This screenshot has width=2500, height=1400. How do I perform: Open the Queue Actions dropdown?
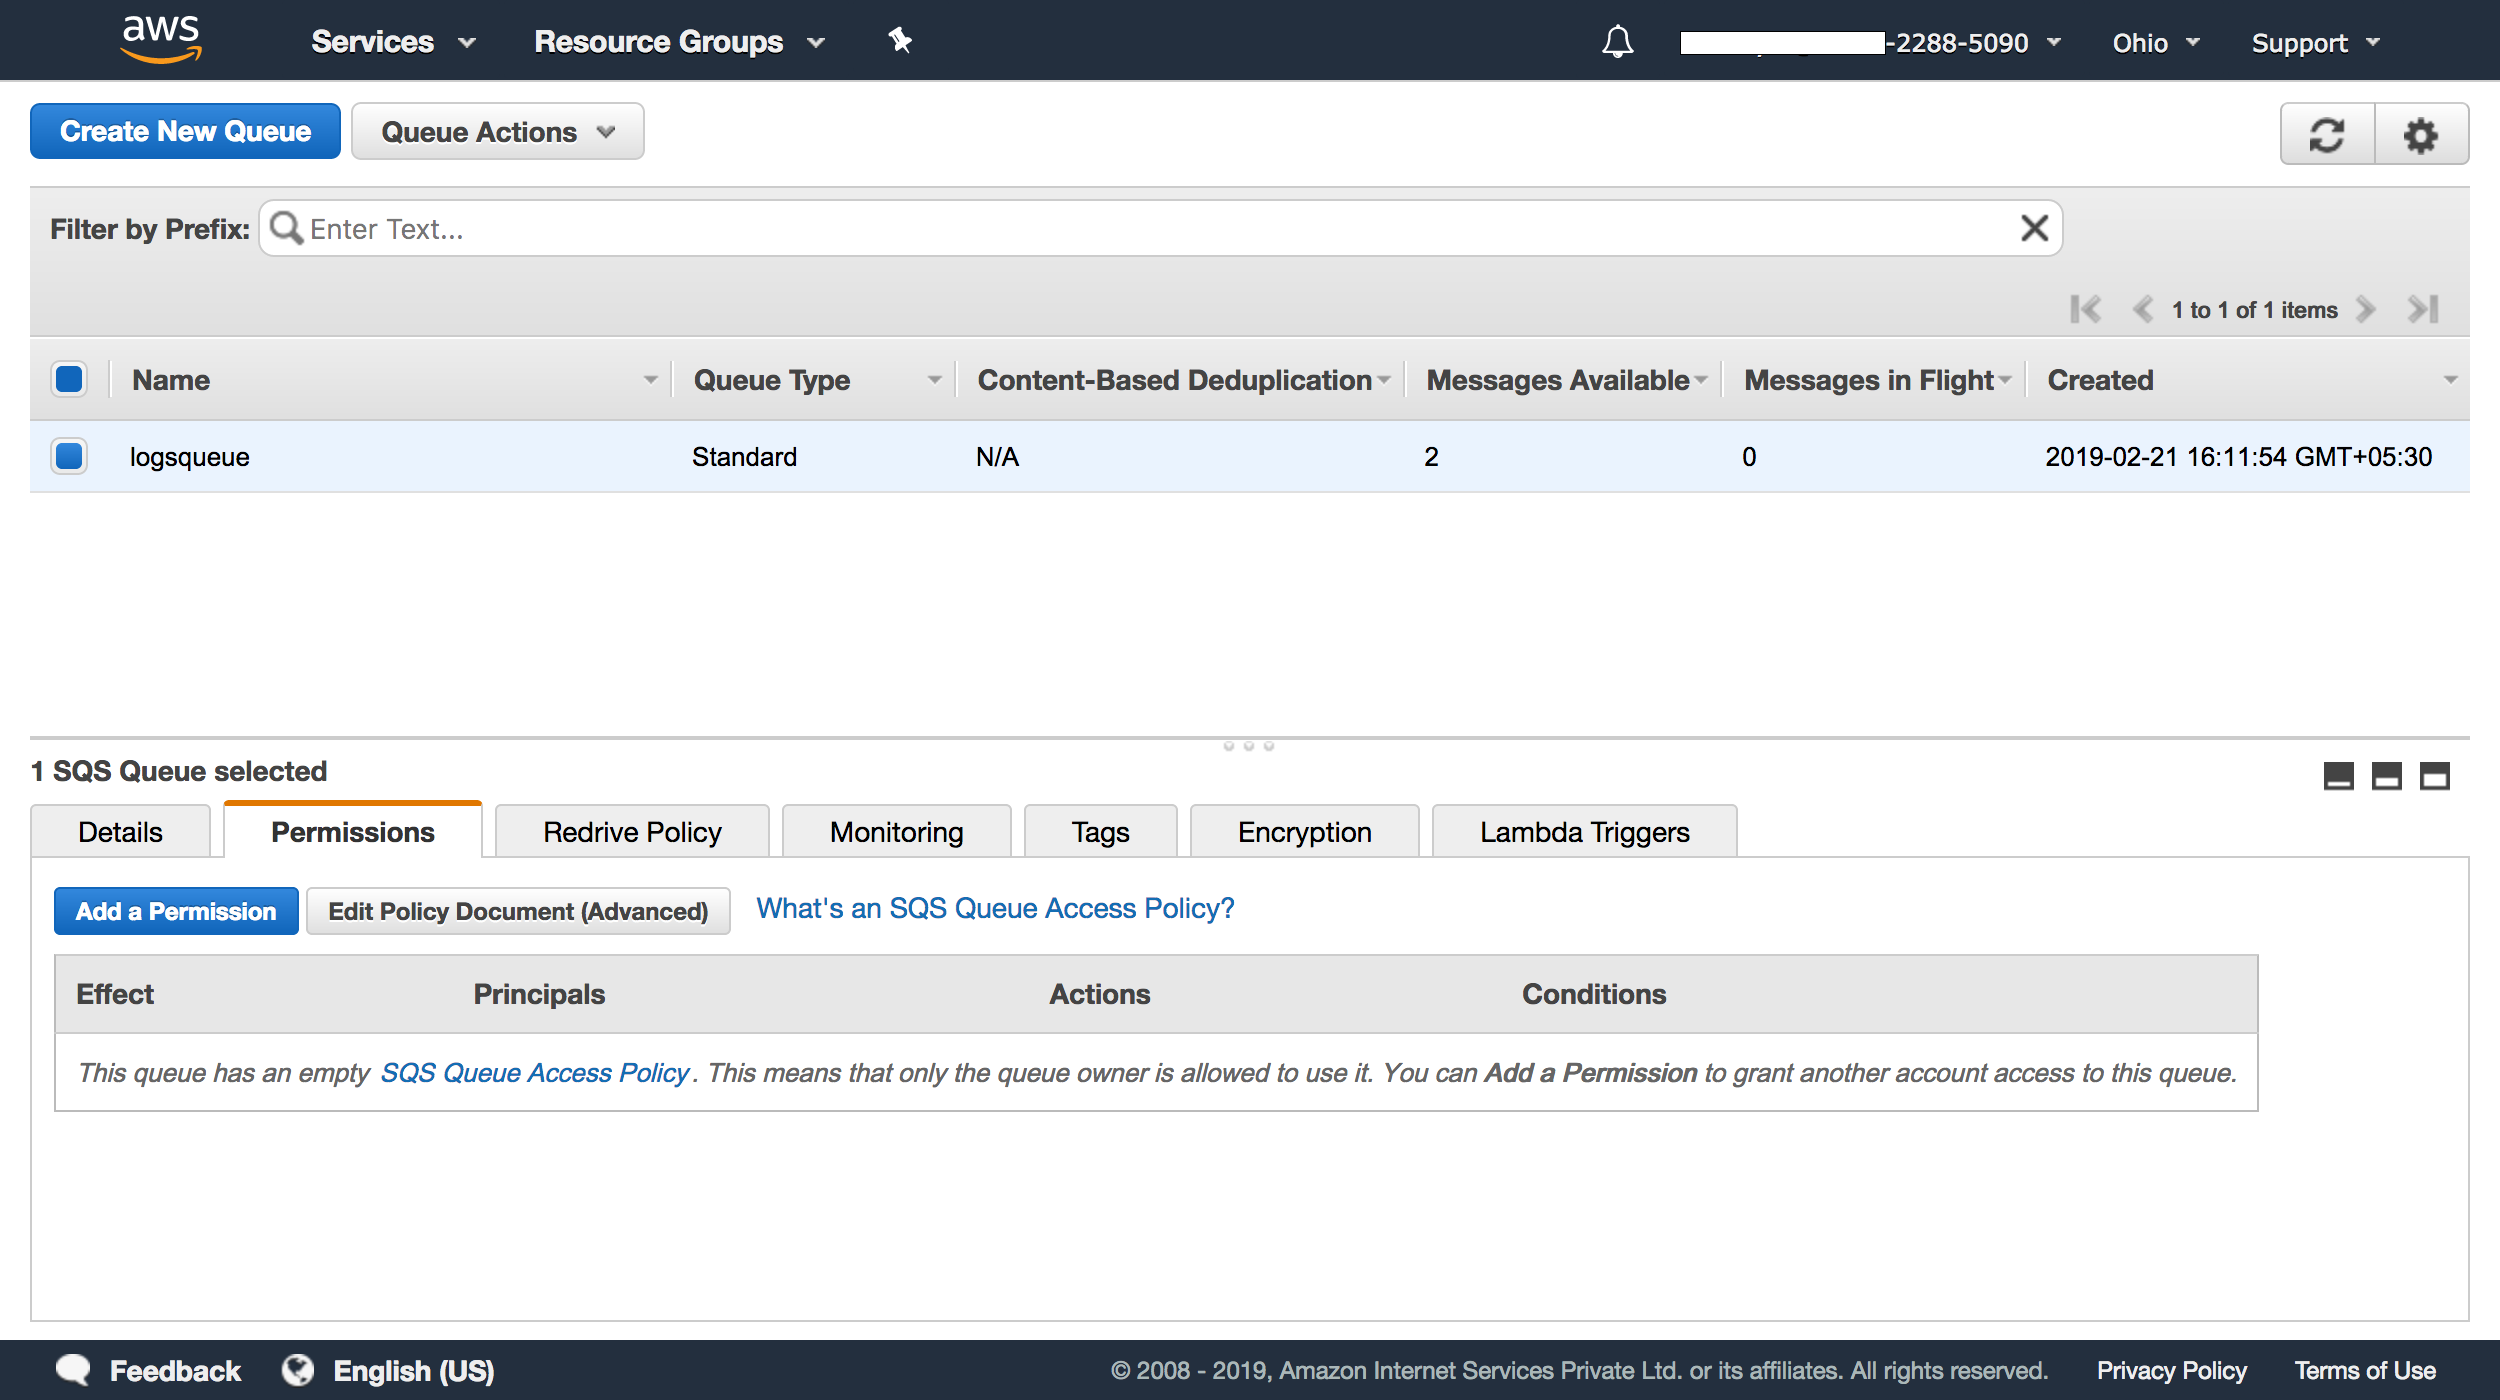[497, 131]
